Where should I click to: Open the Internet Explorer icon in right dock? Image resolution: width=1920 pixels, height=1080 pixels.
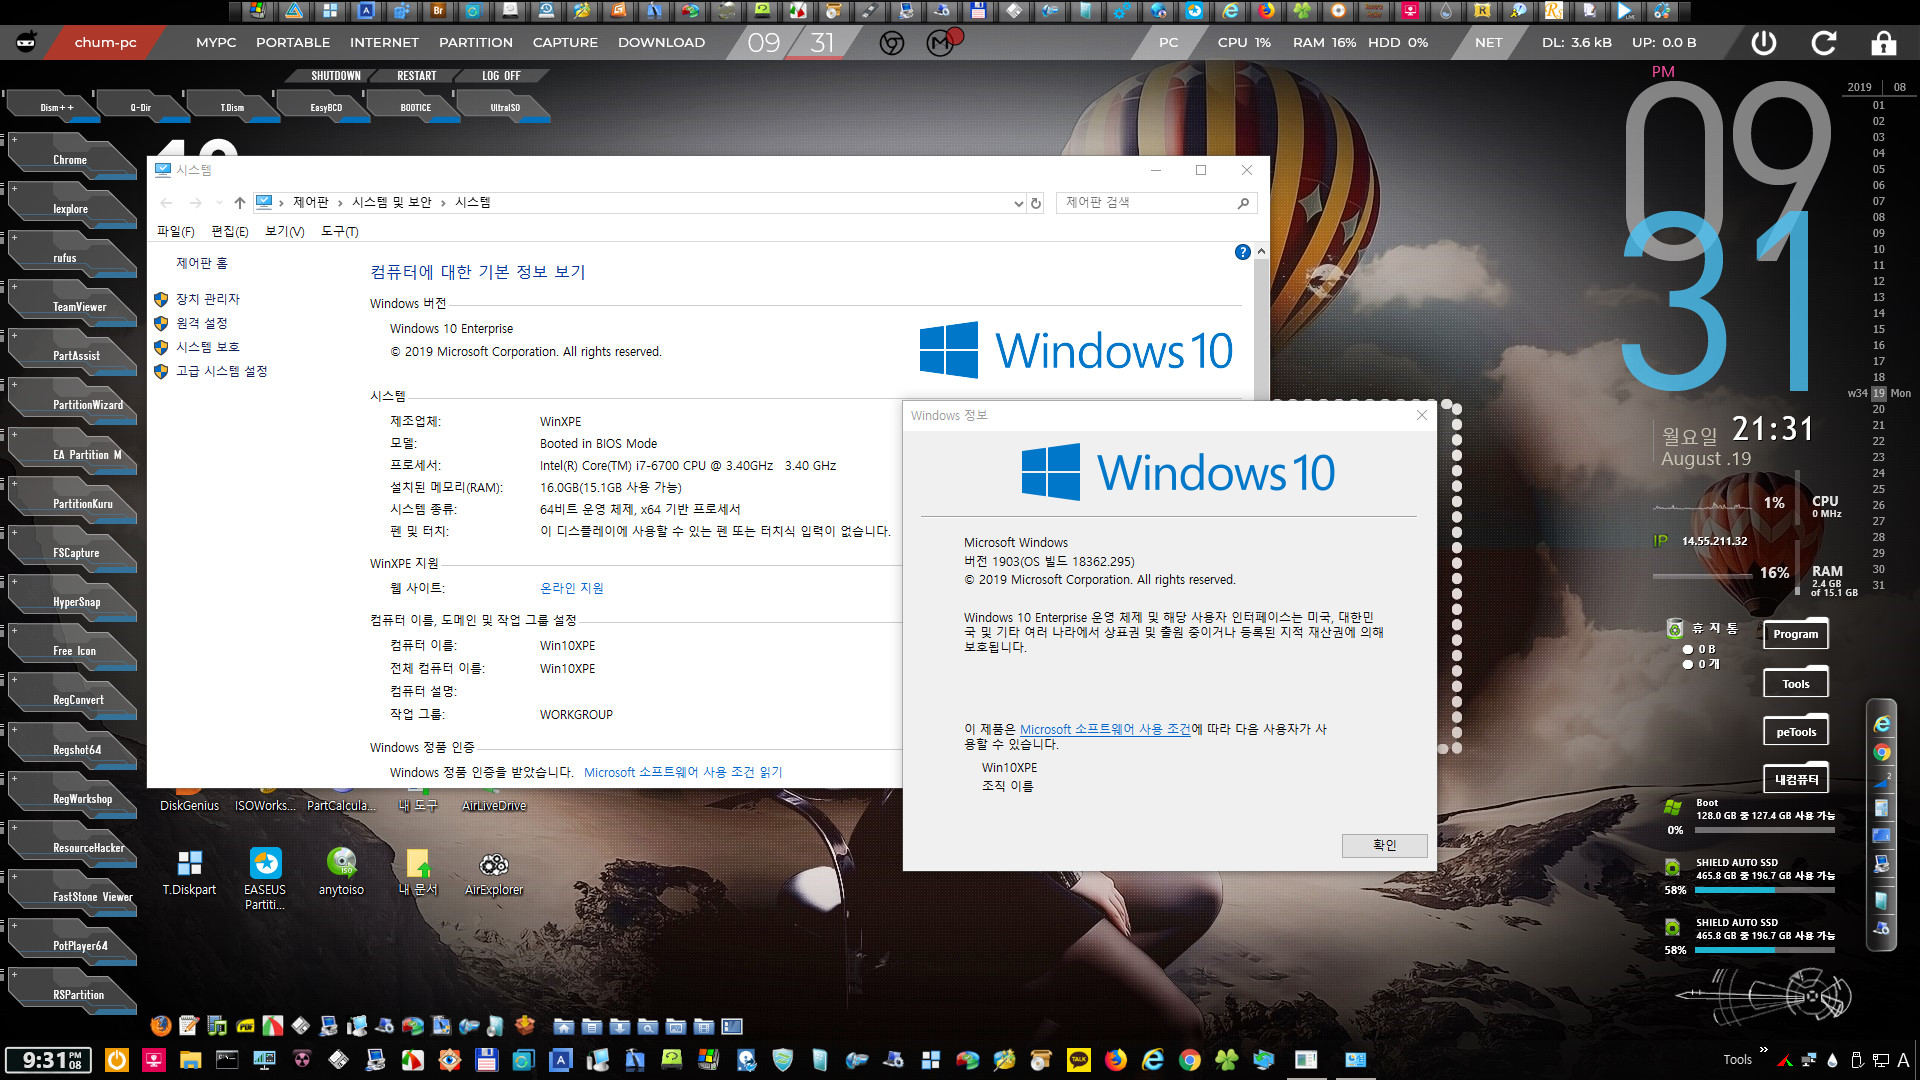(1882, 724)
